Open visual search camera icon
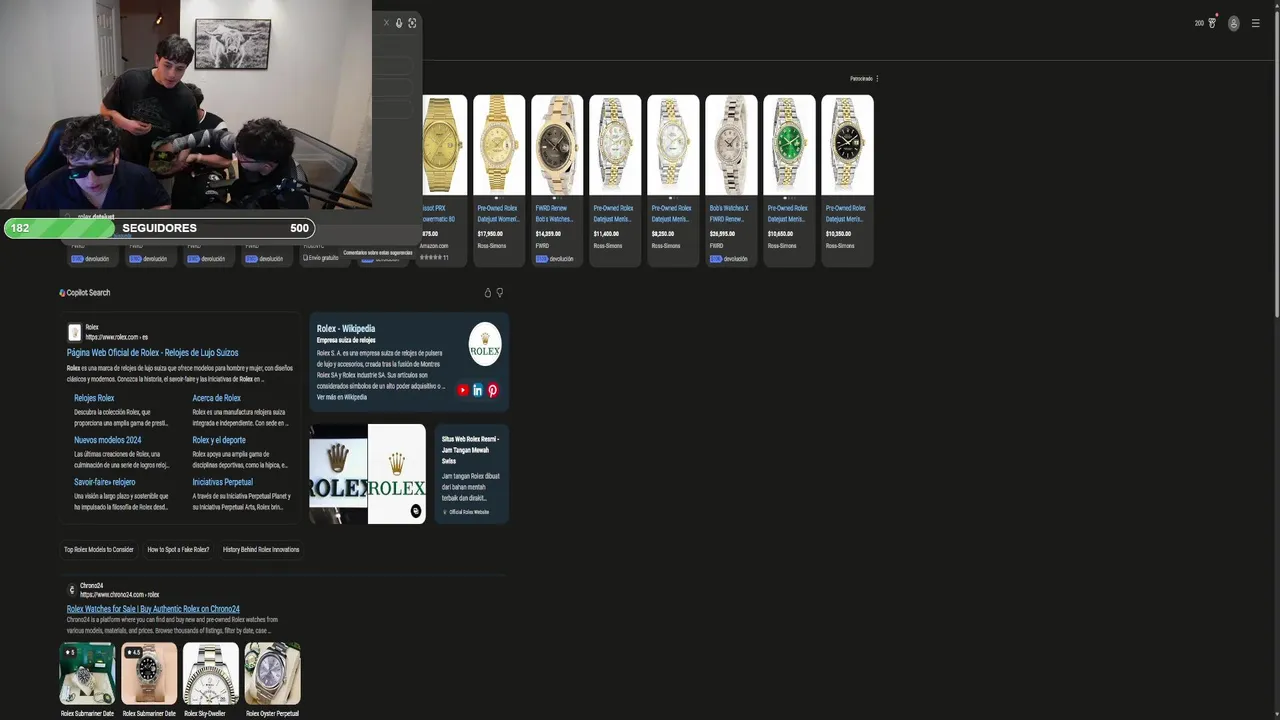The width and height of the screenshot is (1280, 720). pos(412,23)
